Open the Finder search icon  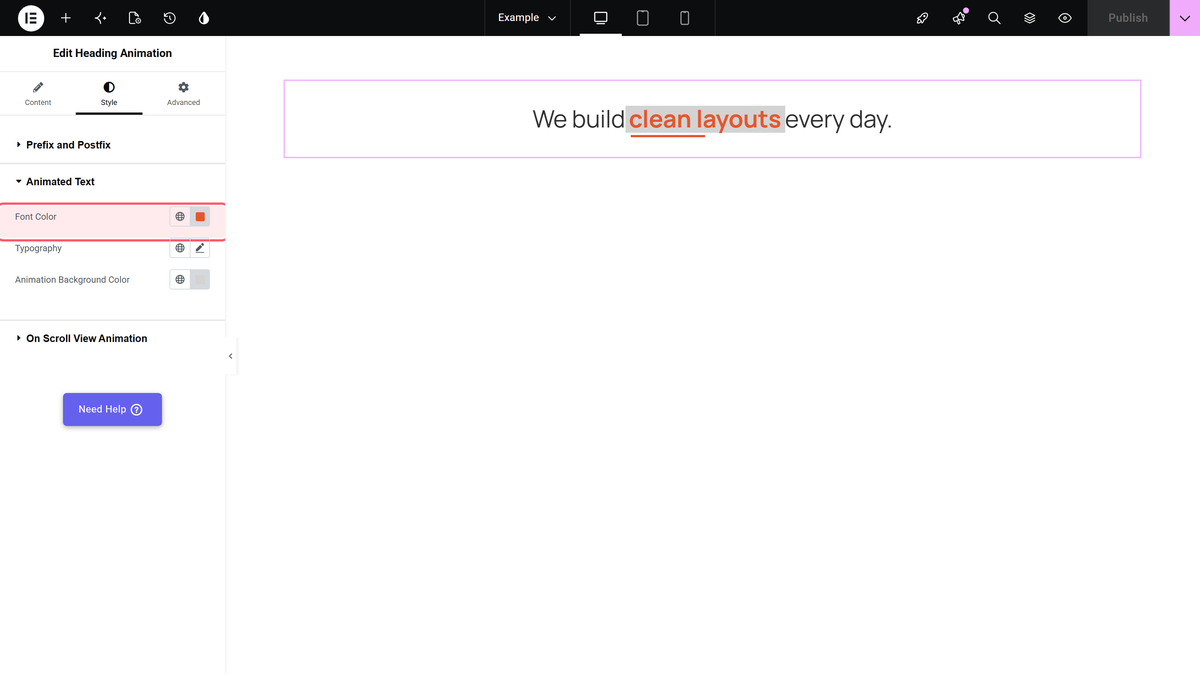tap(994, 18)
